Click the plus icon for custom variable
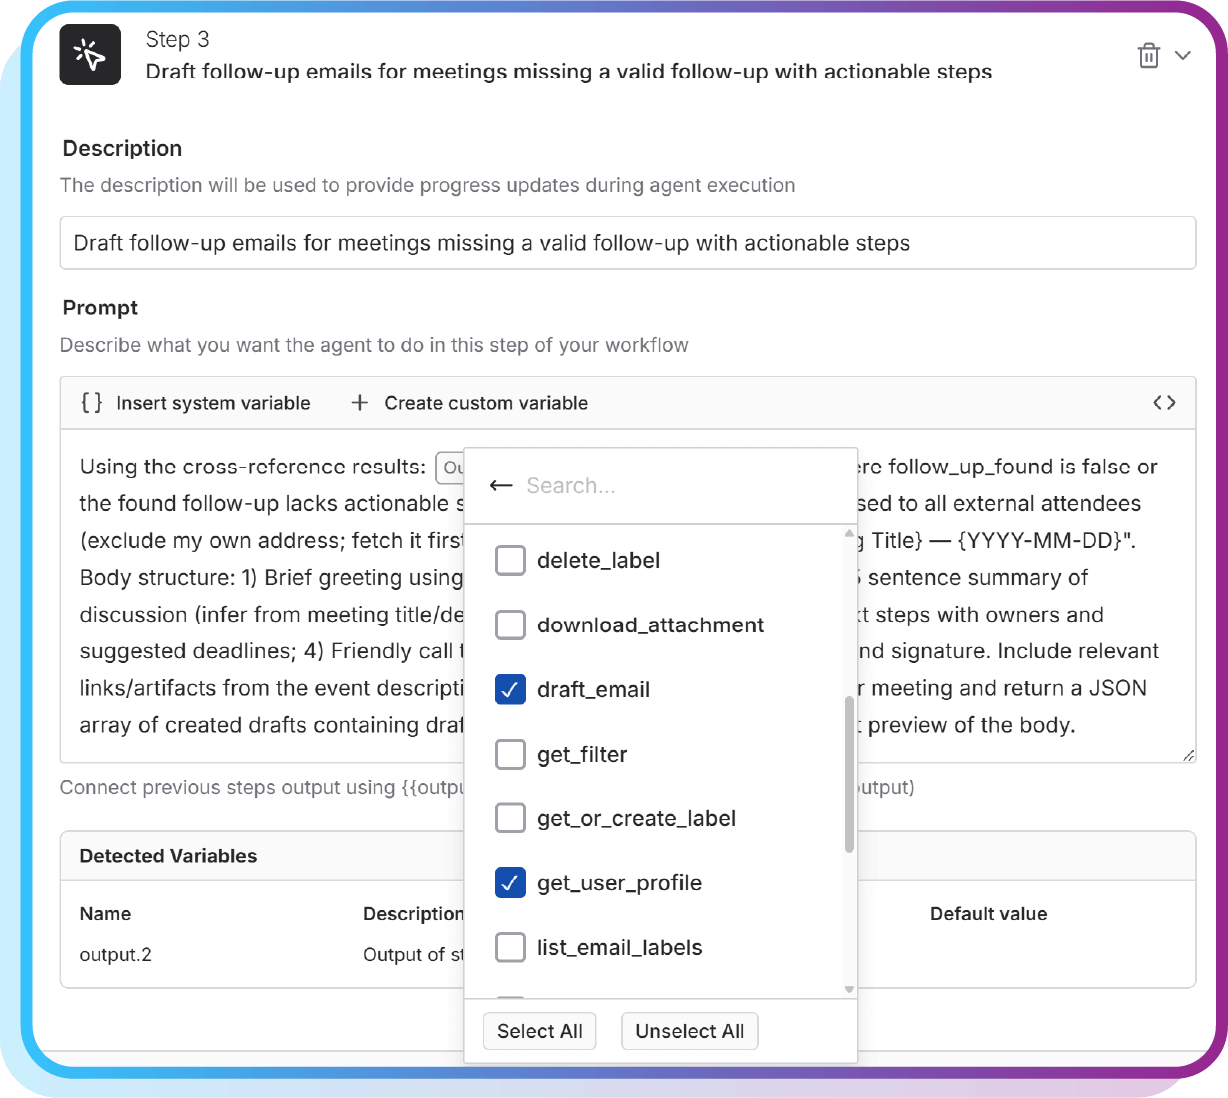Viewport: 1228px width, 1098px height. click(x=360, y=403)
